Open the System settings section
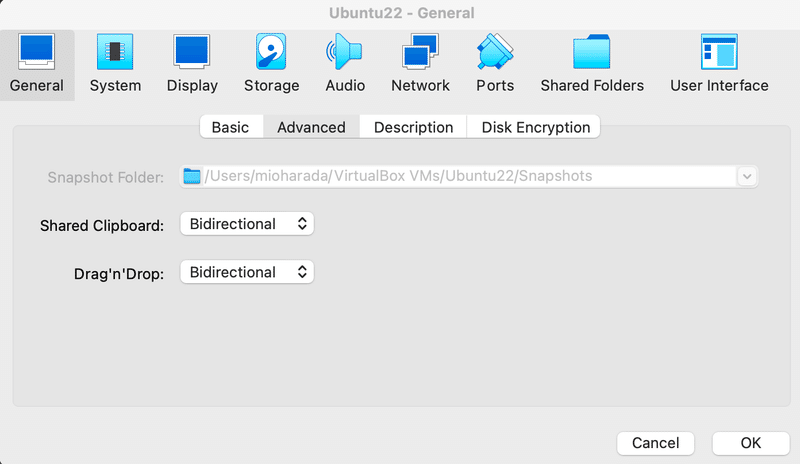This screenshot has width=800, height=464. point(115,65)
